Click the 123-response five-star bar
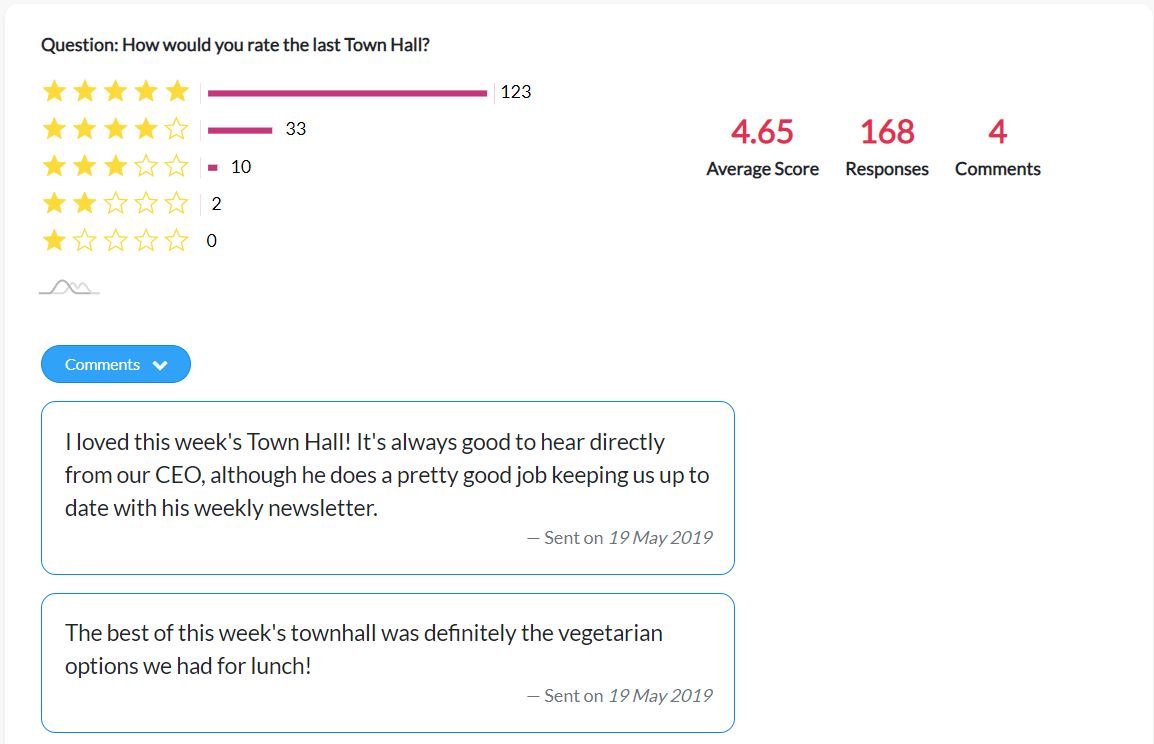 point(347,93)
